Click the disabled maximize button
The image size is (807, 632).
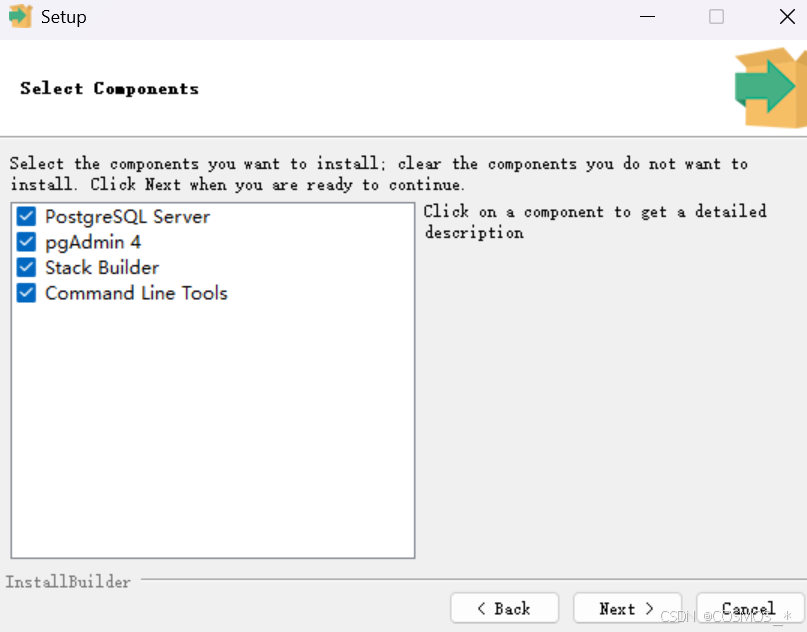[x=716, y=16]
